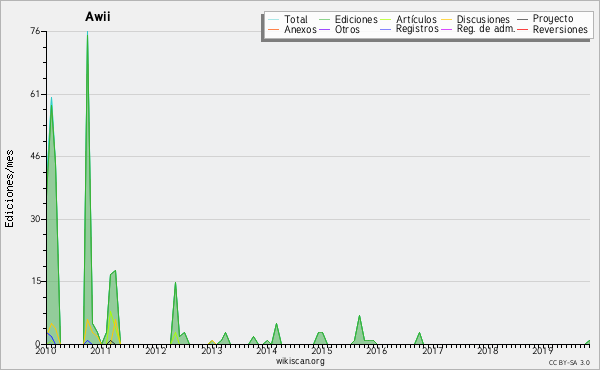Click the y-axis value 76
600x370 pixels.
coord(35,31)
